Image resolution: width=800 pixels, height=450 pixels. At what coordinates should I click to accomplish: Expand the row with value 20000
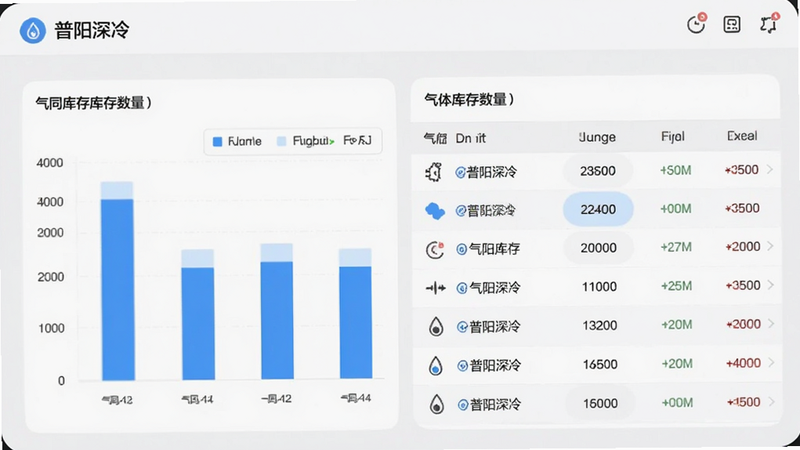click(x=770, y=246)
